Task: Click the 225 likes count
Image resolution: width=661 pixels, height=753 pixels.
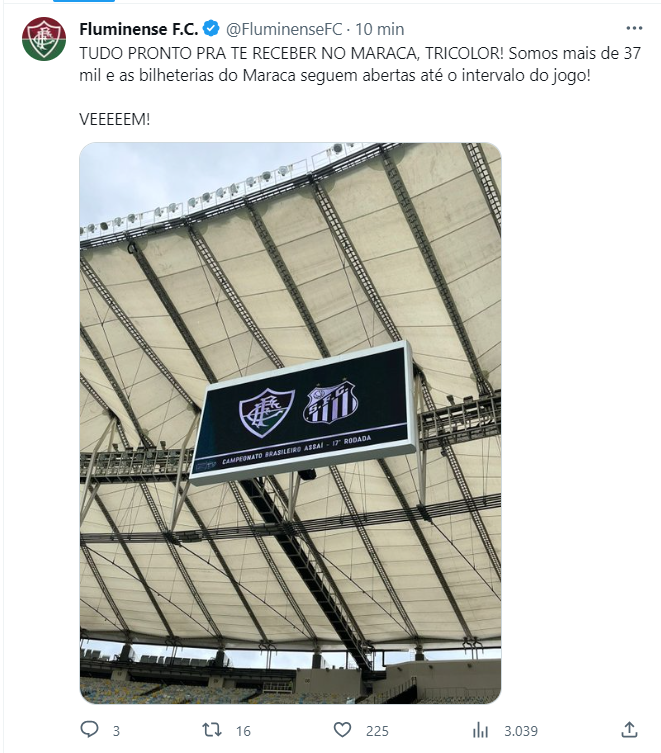Action: (377, 731)
